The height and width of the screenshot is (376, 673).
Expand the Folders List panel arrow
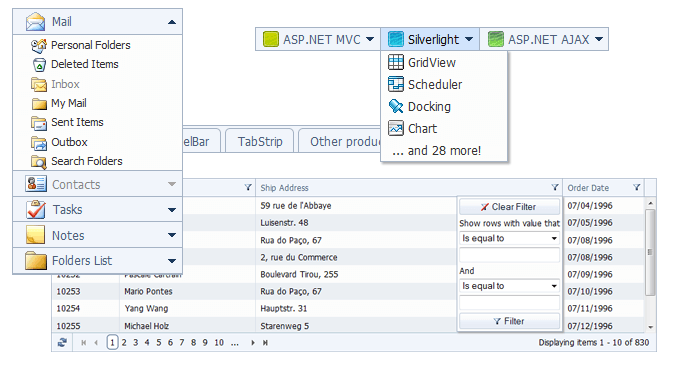172,261
